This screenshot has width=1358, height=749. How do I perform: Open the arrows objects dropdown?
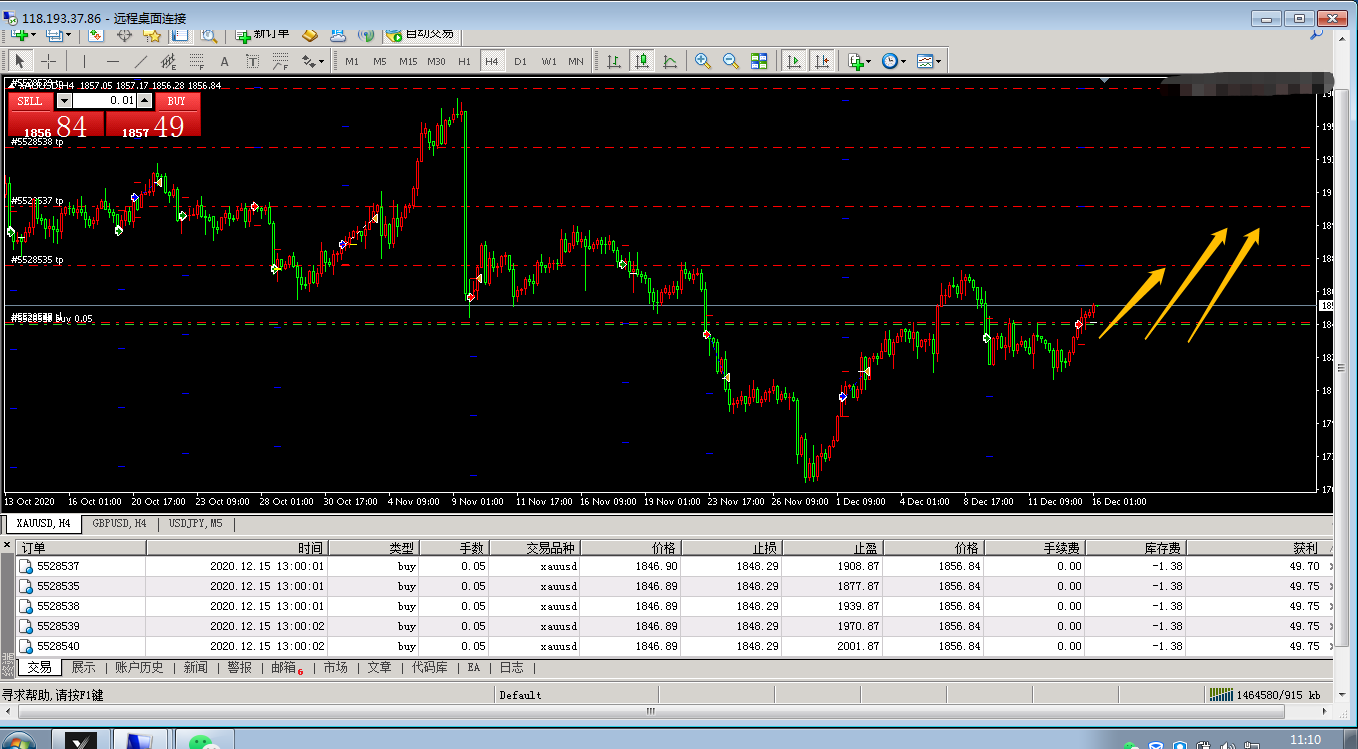(313, 61)
